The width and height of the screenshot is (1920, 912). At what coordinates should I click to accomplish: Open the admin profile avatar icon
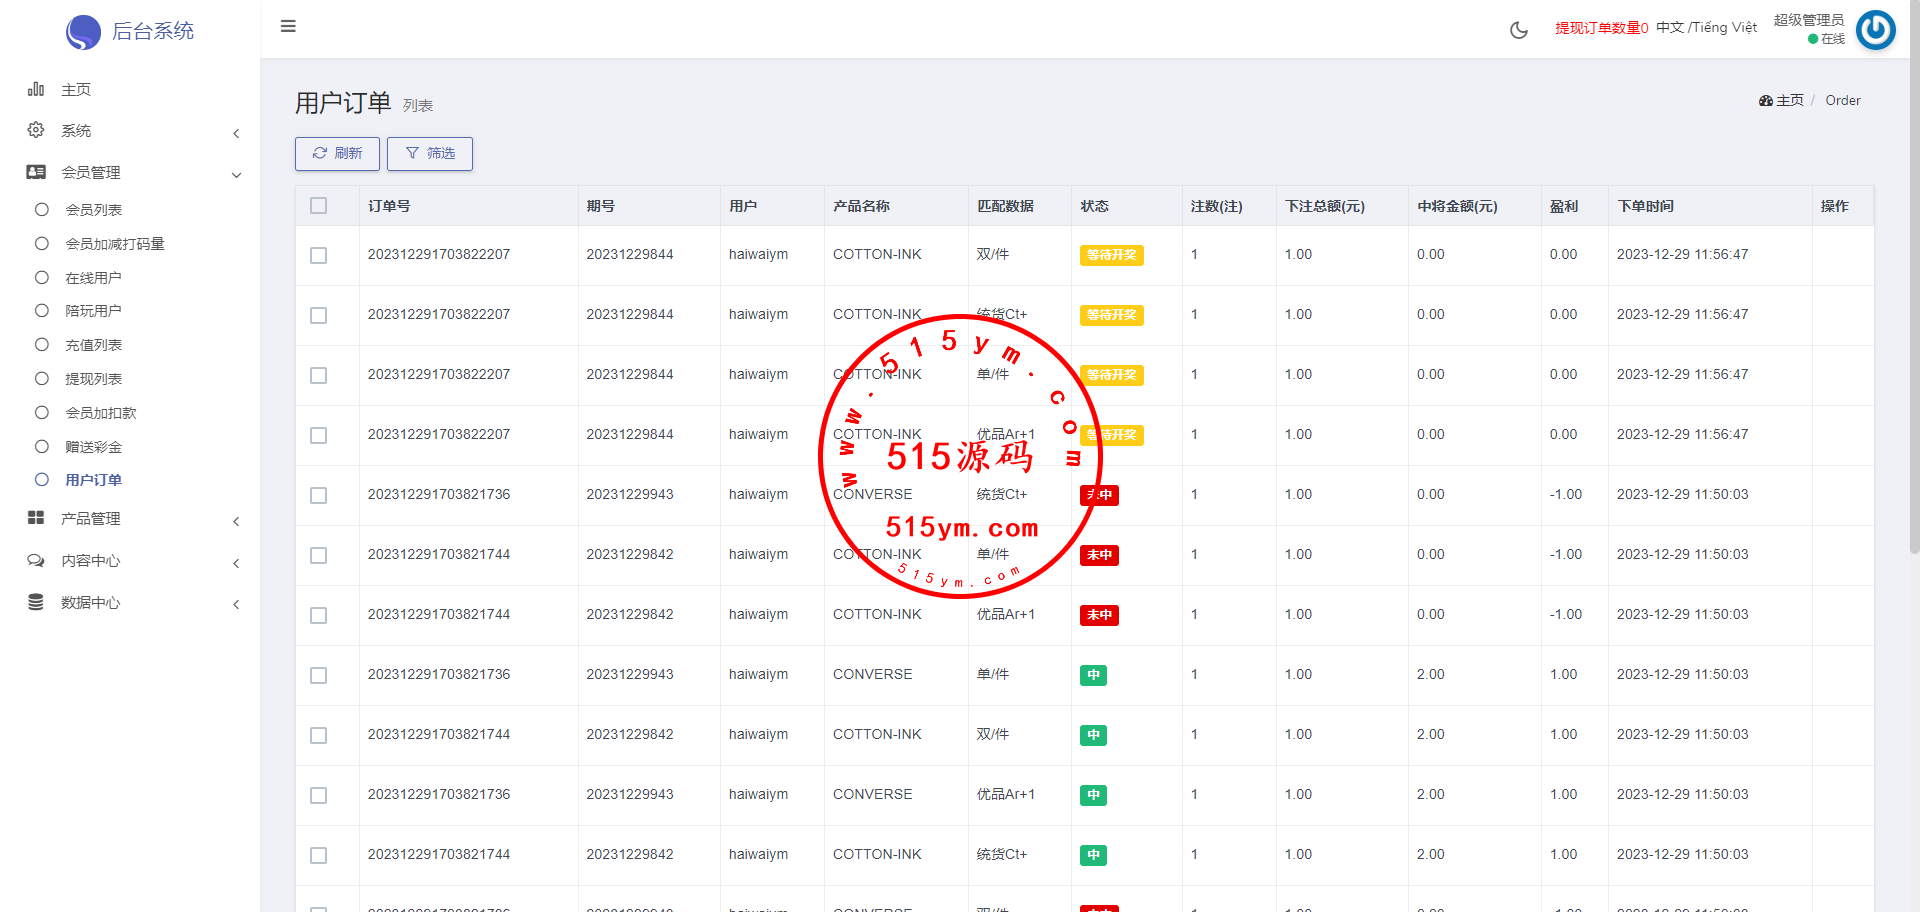click(1875, 30)
